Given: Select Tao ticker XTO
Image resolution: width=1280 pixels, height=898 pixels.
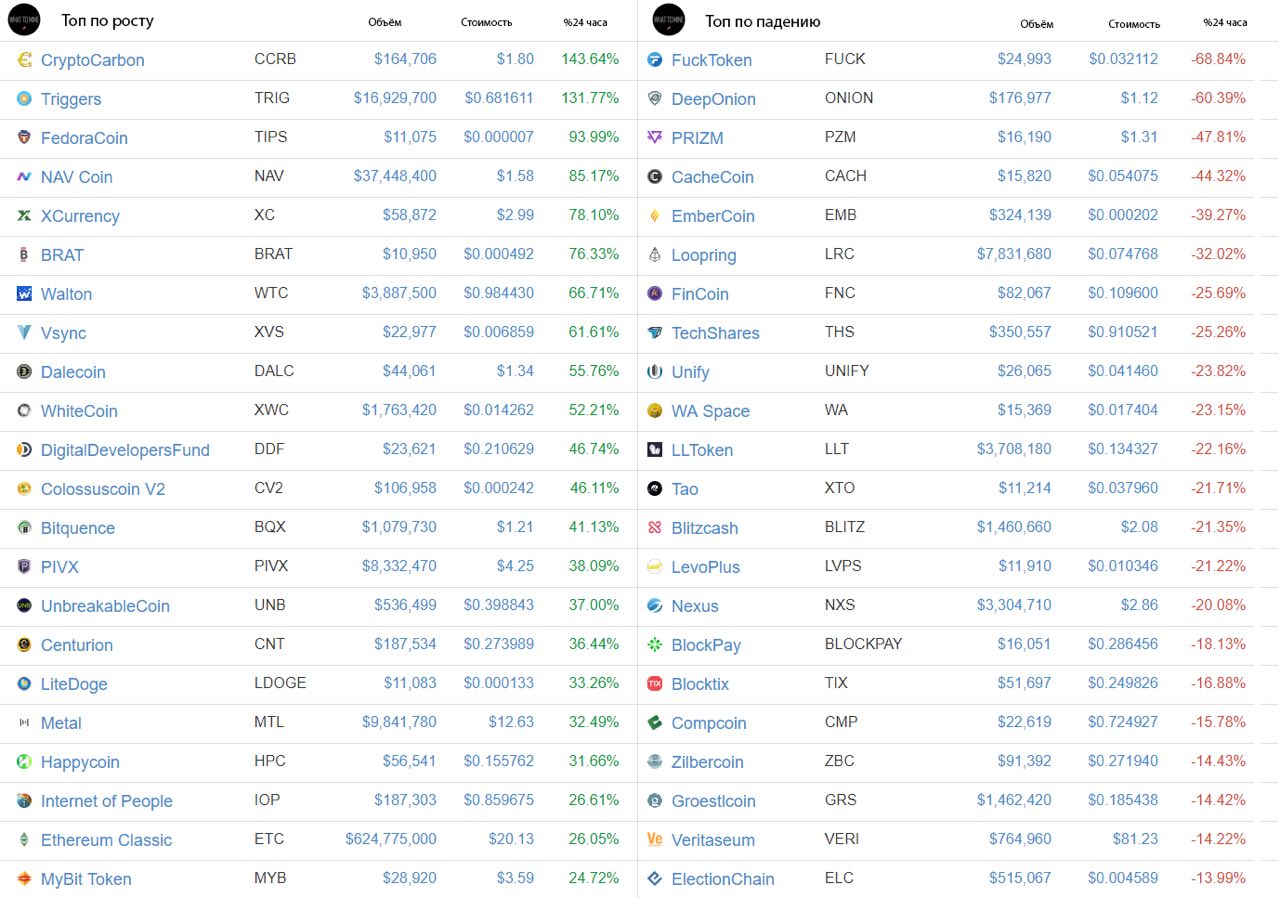Looking at the screenshot, I should [840, 488].
